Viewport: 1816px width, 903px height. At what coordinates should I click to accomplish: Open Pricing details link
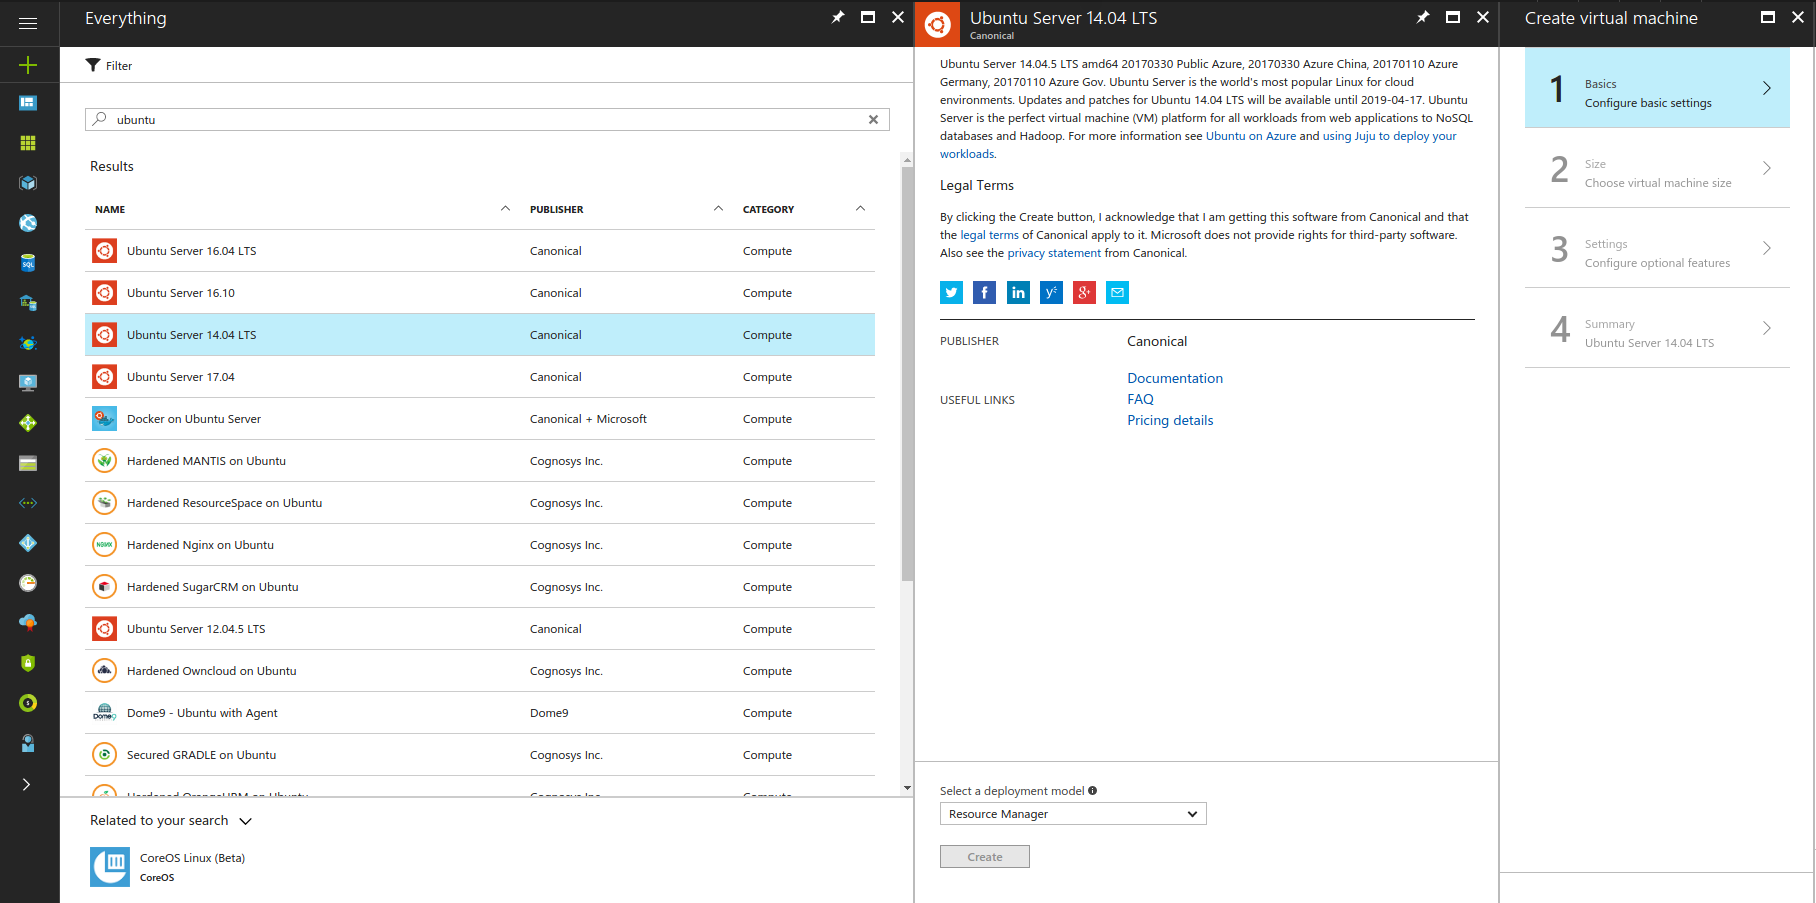(1170, 420)
